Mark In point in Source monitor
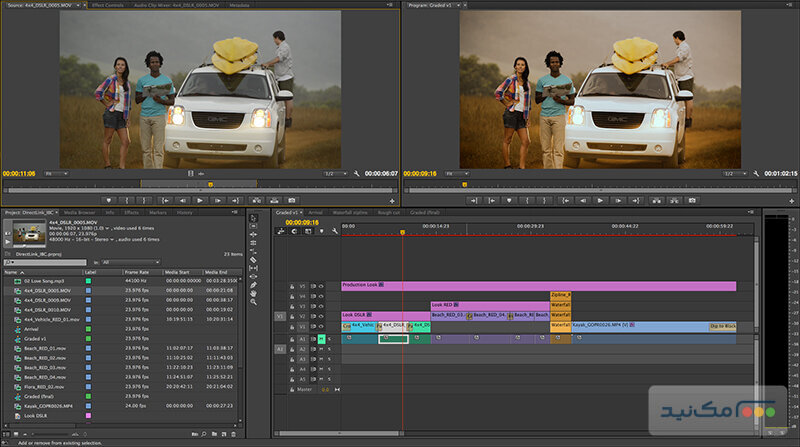 pos(127,201)
